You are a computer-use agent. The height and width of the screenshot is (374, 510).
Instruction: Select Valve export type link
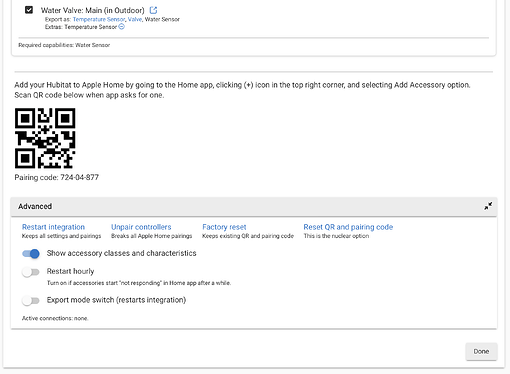coord(135,19)
